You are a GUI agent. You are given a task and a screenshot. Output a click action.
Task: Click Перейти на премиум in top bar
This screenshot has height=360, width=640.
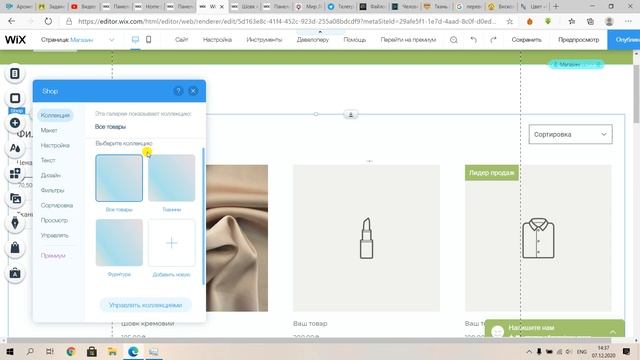[x=408, y=40]
